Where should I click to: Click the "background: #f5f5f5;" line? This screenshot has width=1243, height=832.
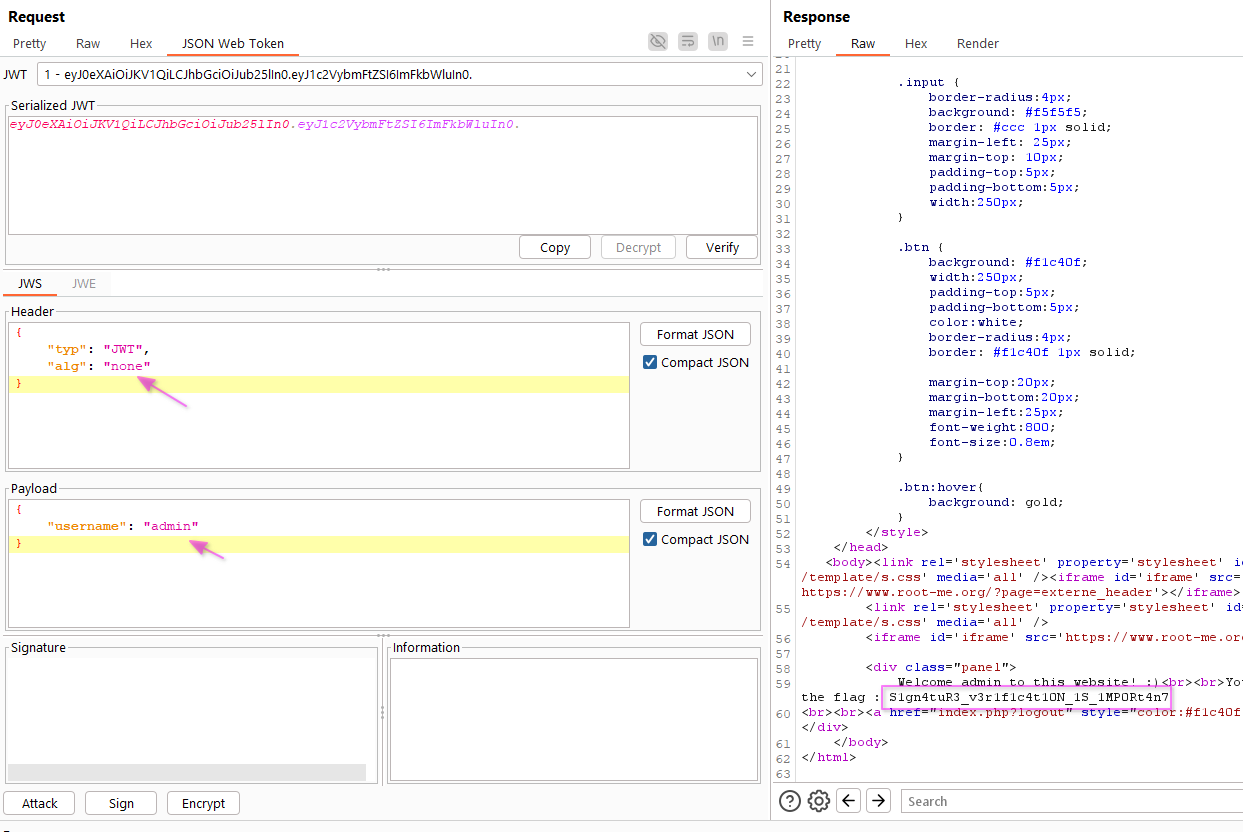click(1008, 112)
